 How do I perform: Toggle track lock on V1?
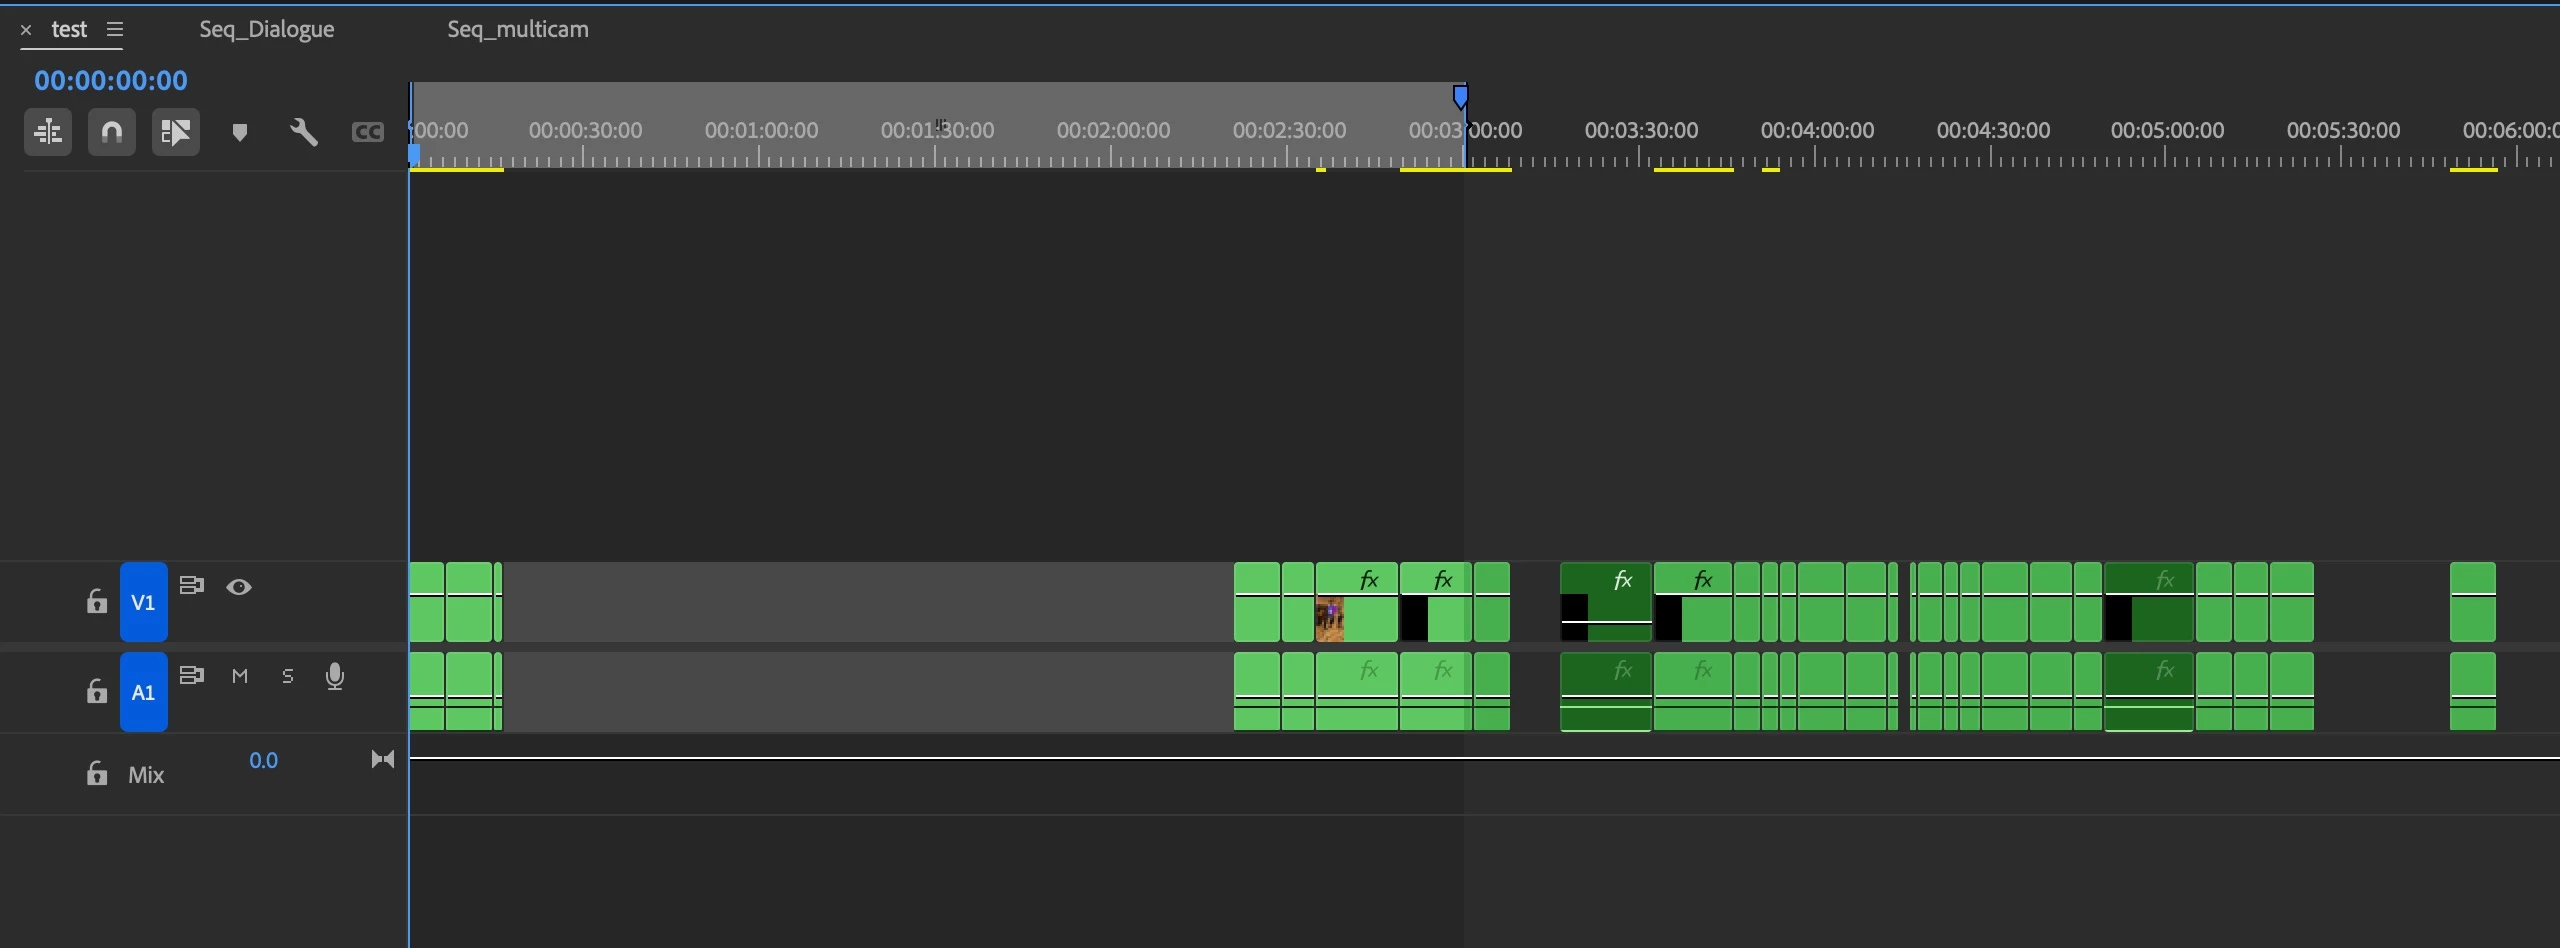click(96, 601)
